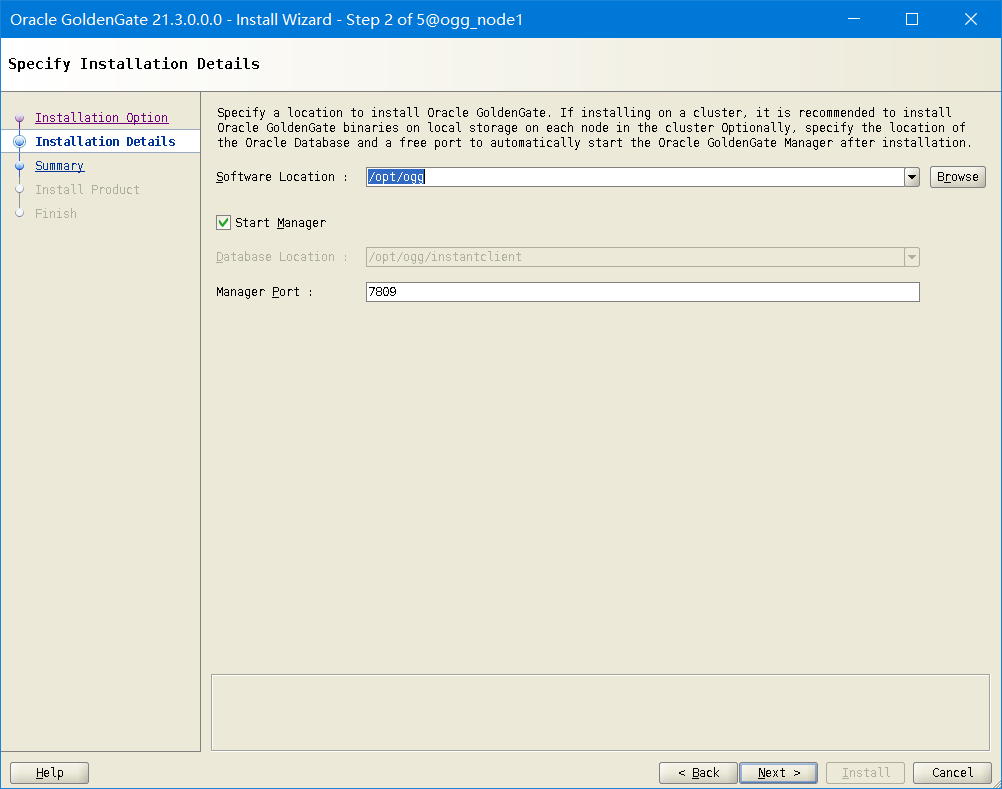The image size is (1002, 789).
Task: Browse for the software location
Action: point(957,177)
